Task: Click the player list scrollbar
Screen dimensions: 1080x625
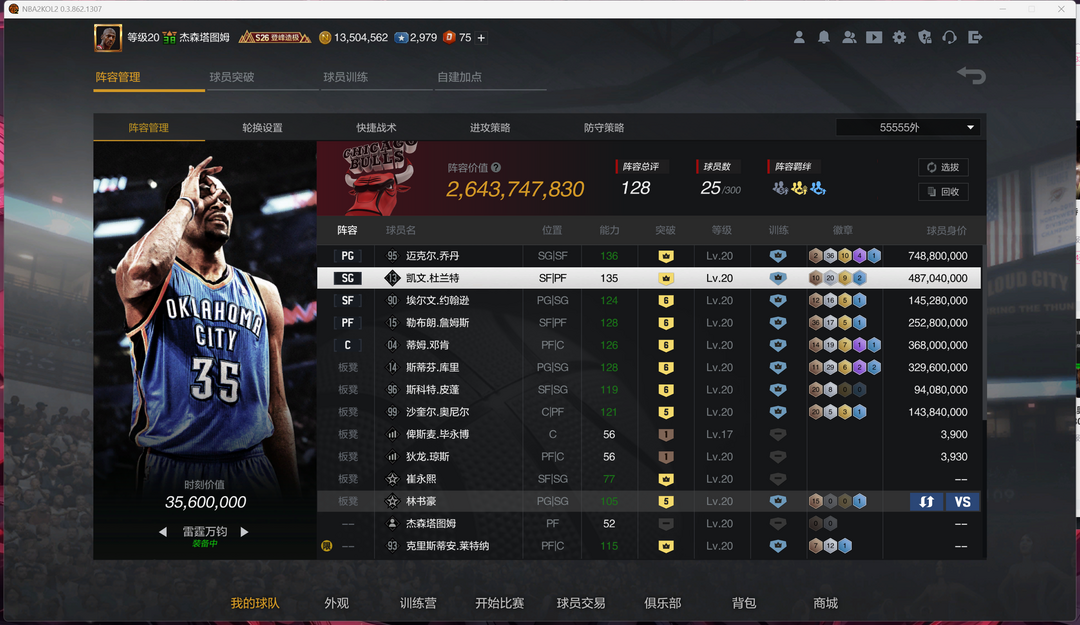Action: (983, 331)
